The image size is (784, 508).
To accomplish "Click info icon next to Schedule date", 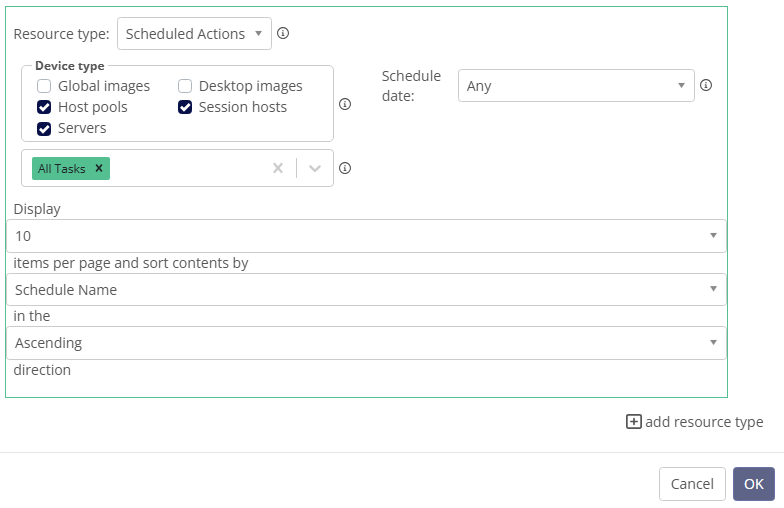I will click(706, 85).
